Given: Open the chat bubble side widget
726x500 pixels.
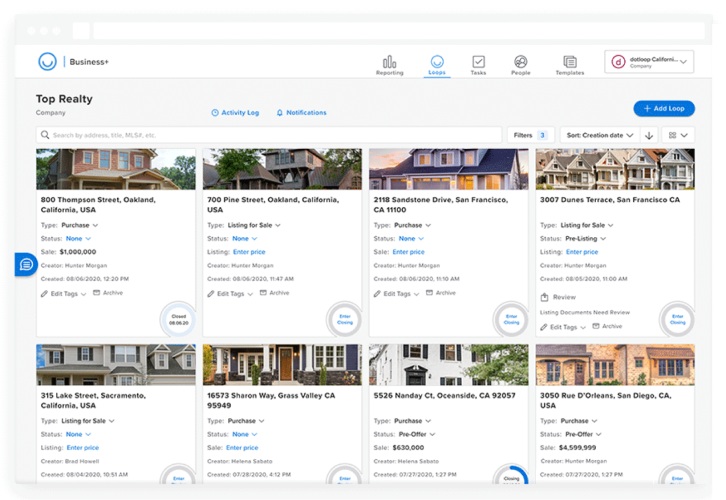Looking at the screenshot, I should pos(26,264).
